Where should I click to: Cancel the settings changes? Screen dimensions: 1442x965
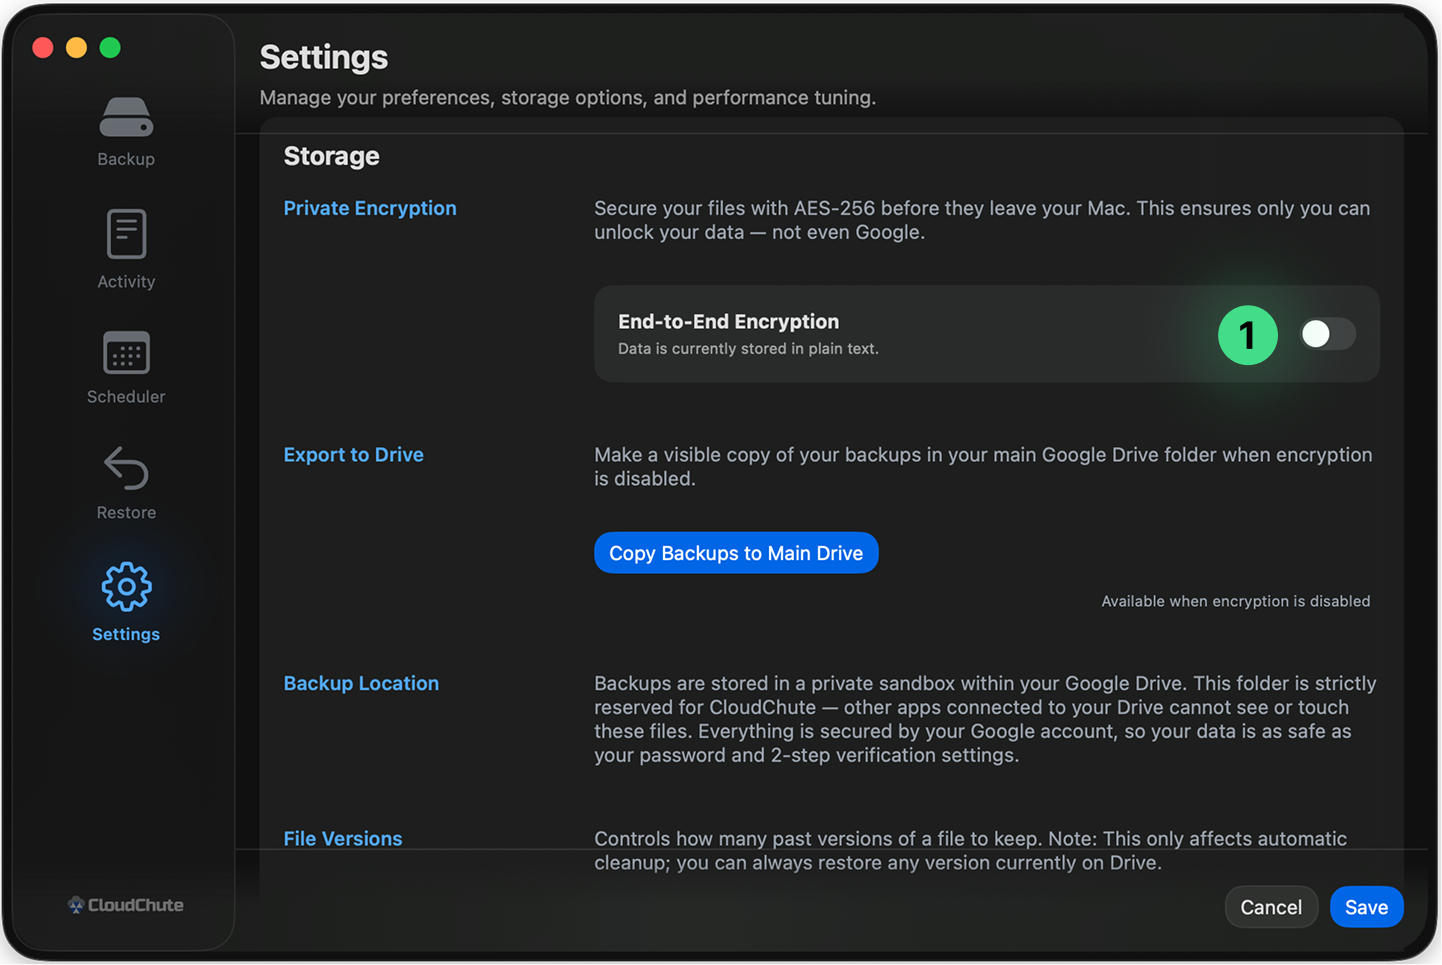[1271, 907]
